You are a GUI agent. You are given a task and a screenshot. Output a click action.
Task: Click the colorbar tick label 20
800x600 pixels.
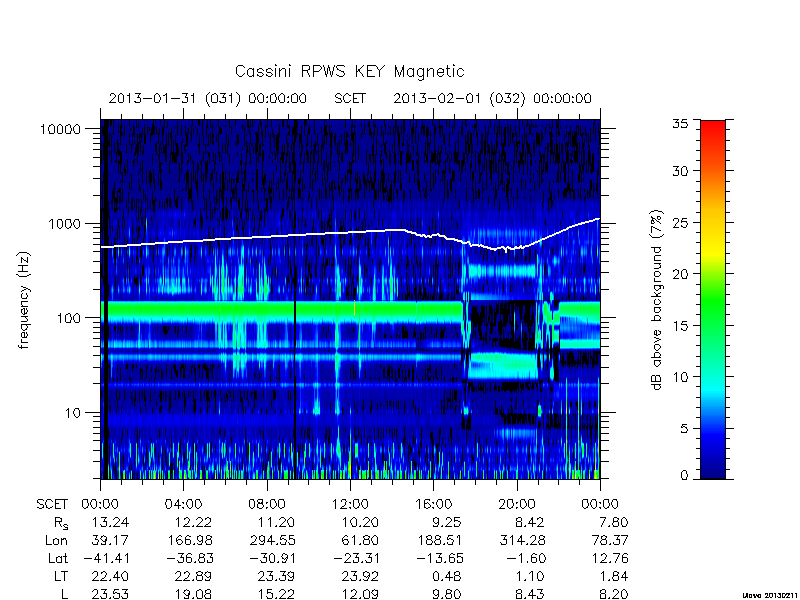tap(681, 274)
